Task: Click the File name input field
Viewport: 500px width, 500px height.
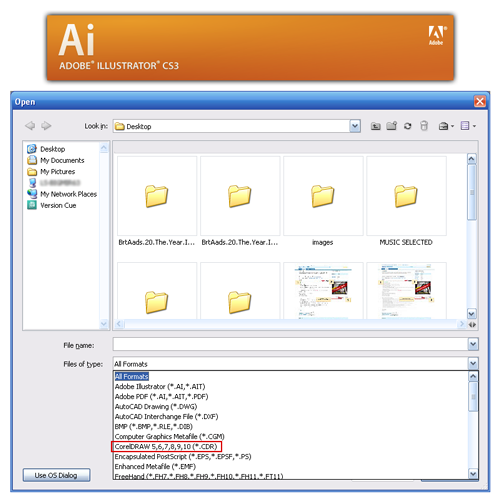Action: coord(290,344)
